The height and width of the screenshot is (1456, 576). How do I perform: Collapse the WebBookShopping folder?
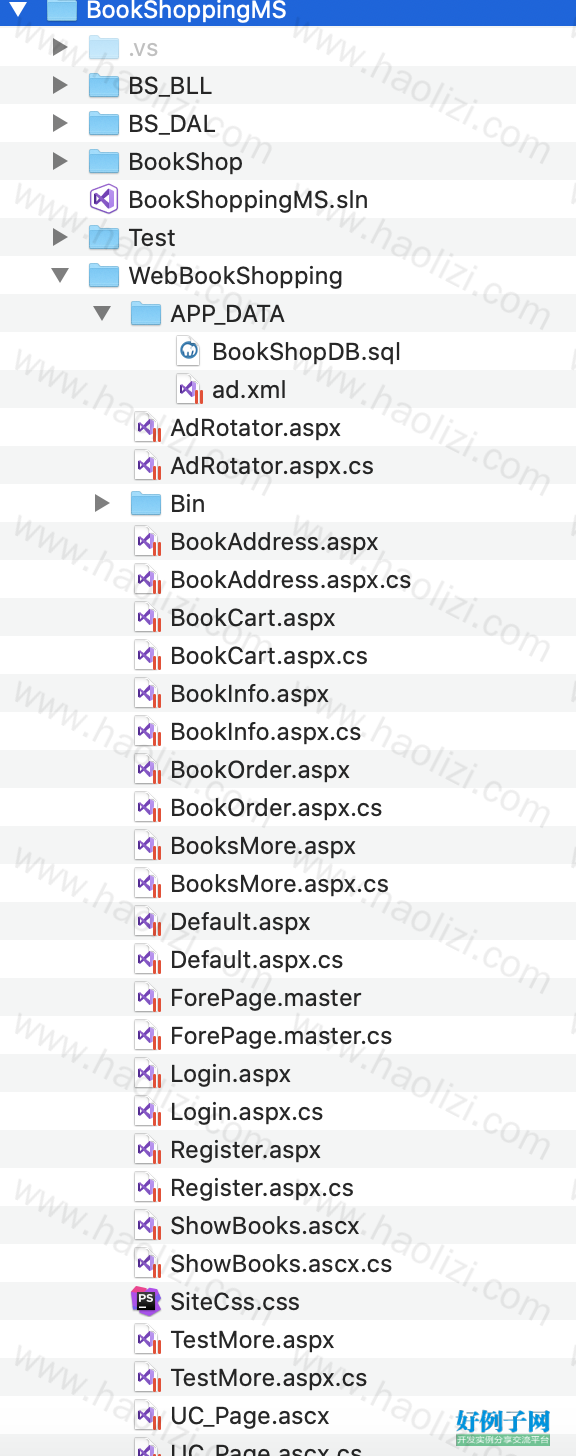[x=60, y=275]
